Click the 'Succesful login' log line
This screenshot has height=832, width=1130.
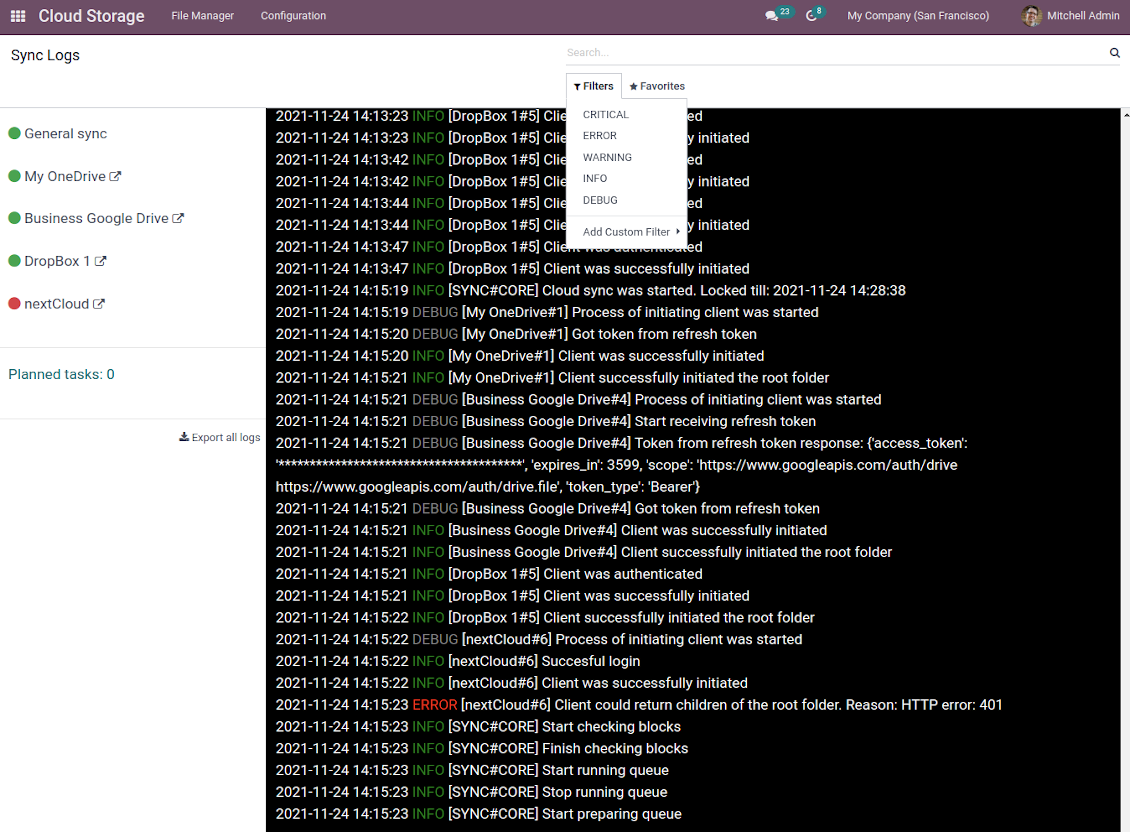click(458, 661)
